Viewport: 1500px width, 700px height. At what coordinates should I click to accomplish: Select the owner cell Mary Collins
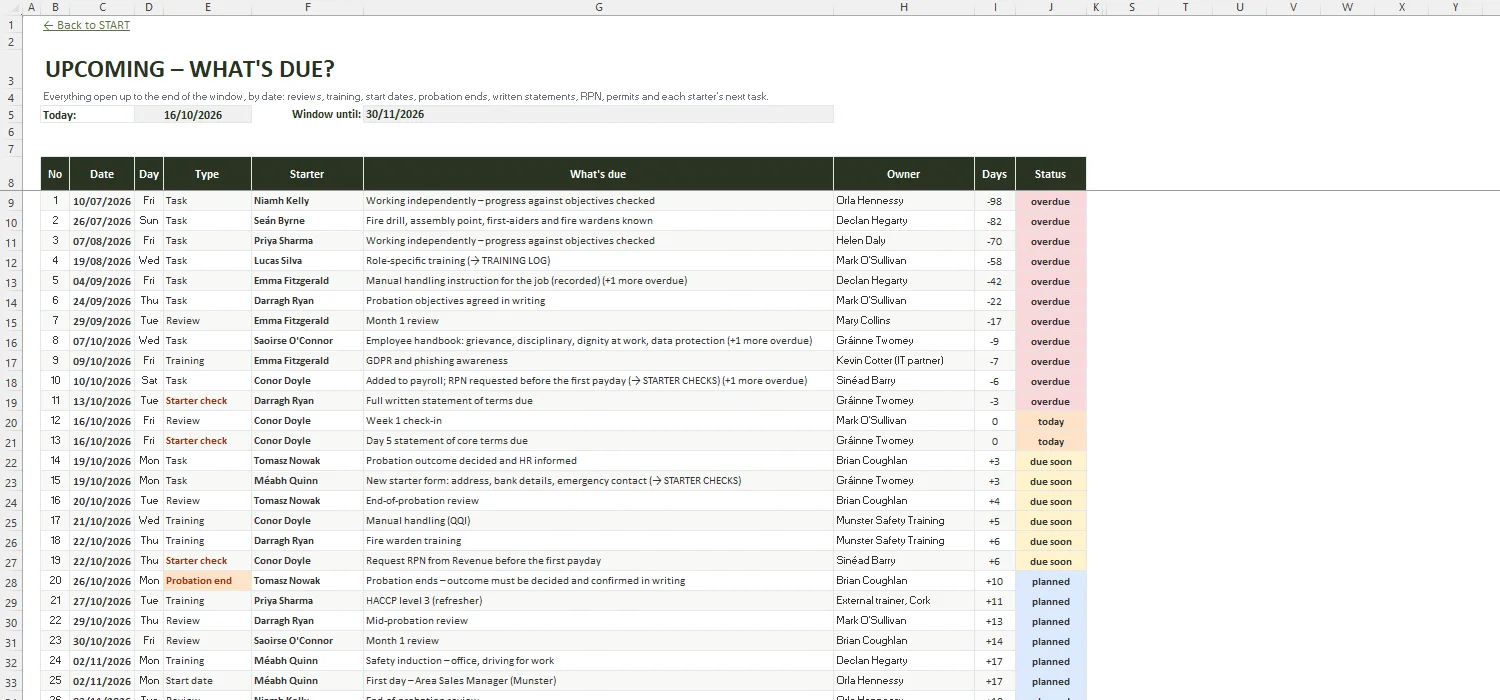904,321
